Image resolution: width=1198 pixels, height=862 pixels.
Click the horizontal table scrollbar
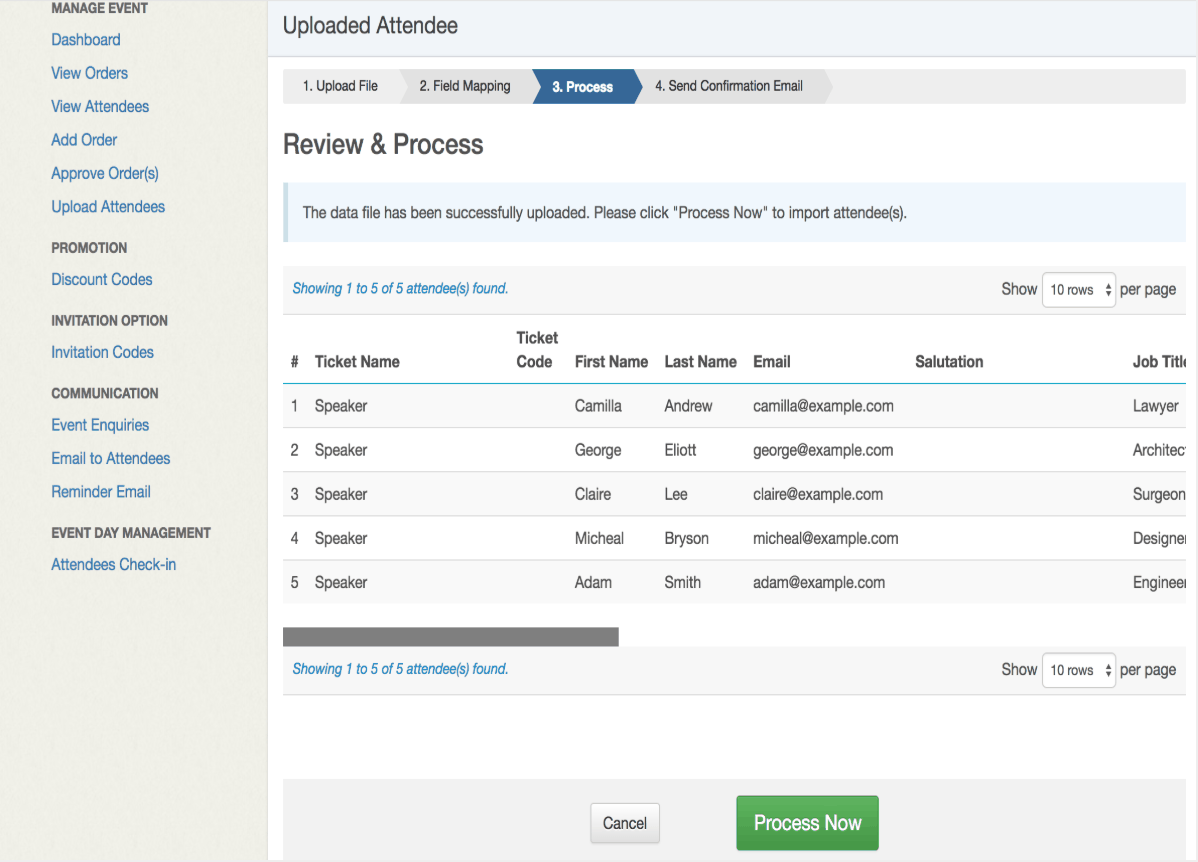click(451, 637)
